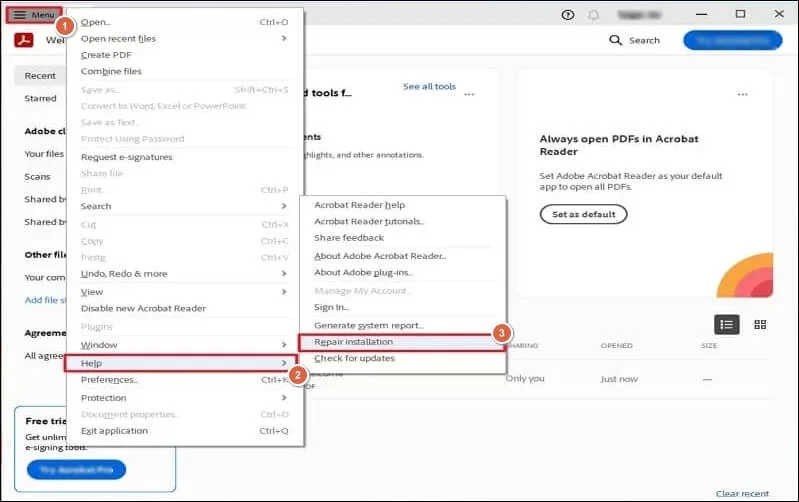Open Preferences... from menu
Image resolution: width=799 pixels, height=502 pixels.
point(184,380)
